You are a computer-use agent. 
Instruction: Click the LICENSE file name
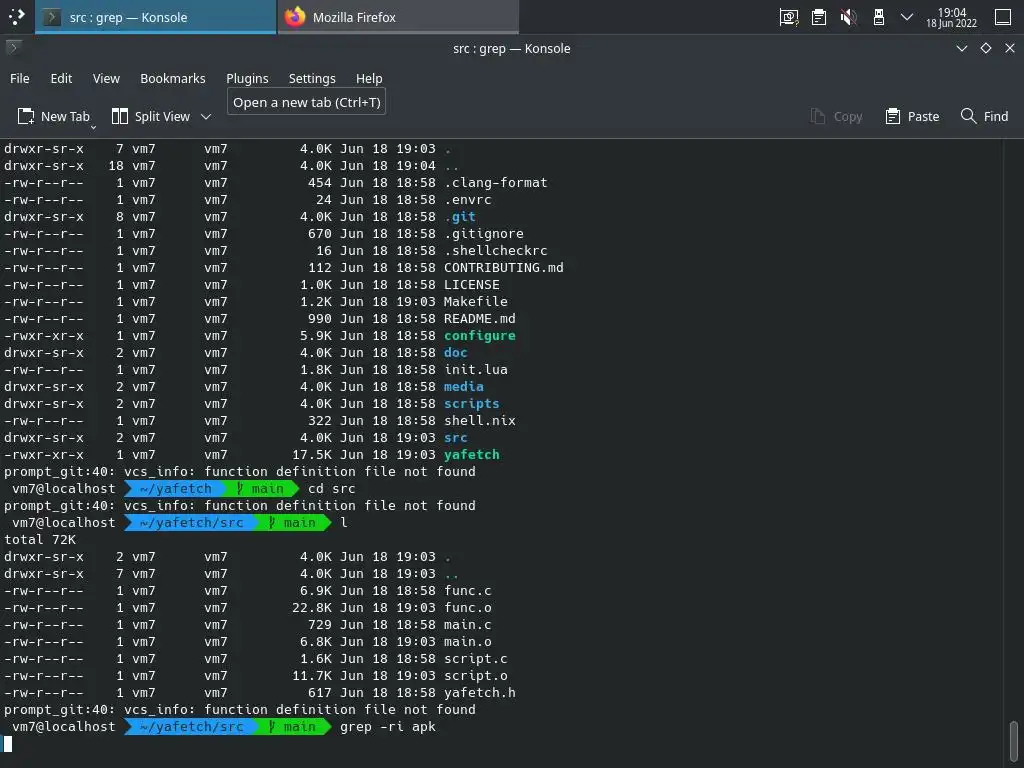(472, 285)
